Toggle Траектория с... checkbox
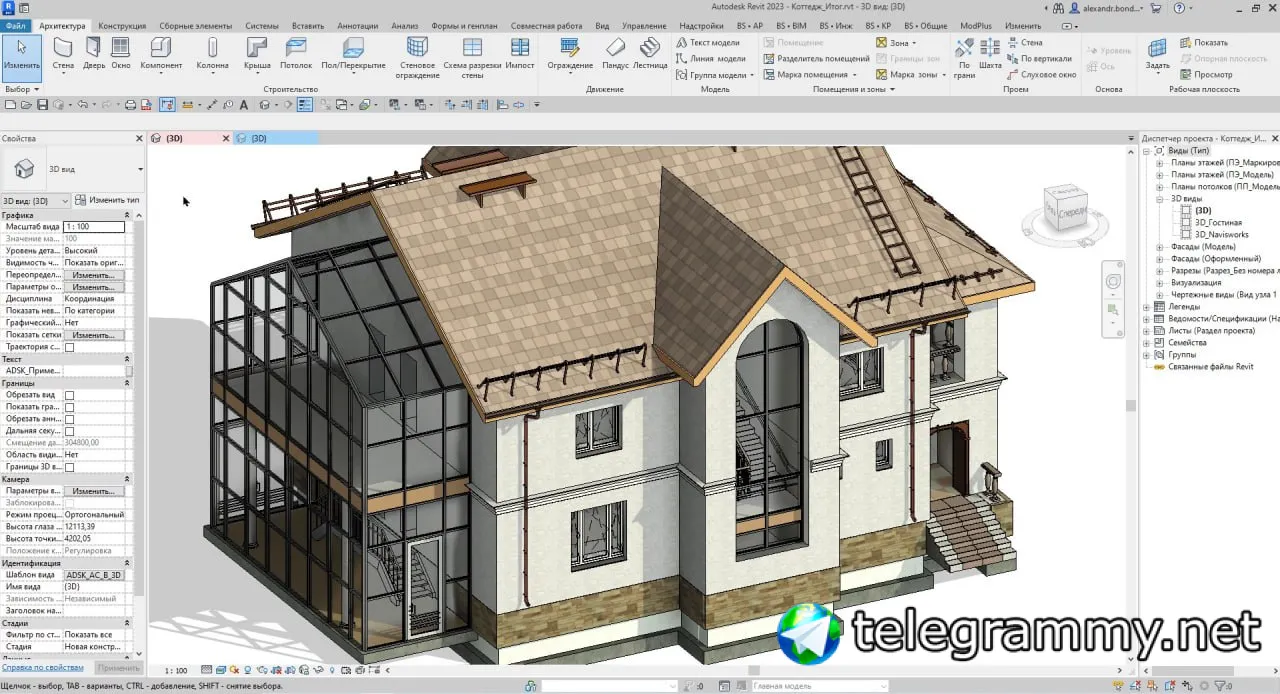 (69, 347)
